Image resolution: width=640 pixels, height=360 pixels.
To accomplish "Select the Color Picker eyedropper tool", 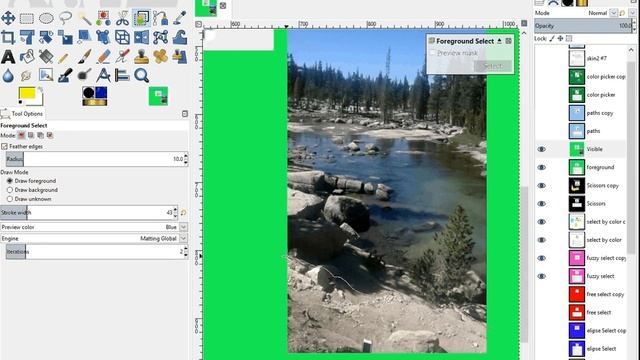I will (x=180, y=18).
